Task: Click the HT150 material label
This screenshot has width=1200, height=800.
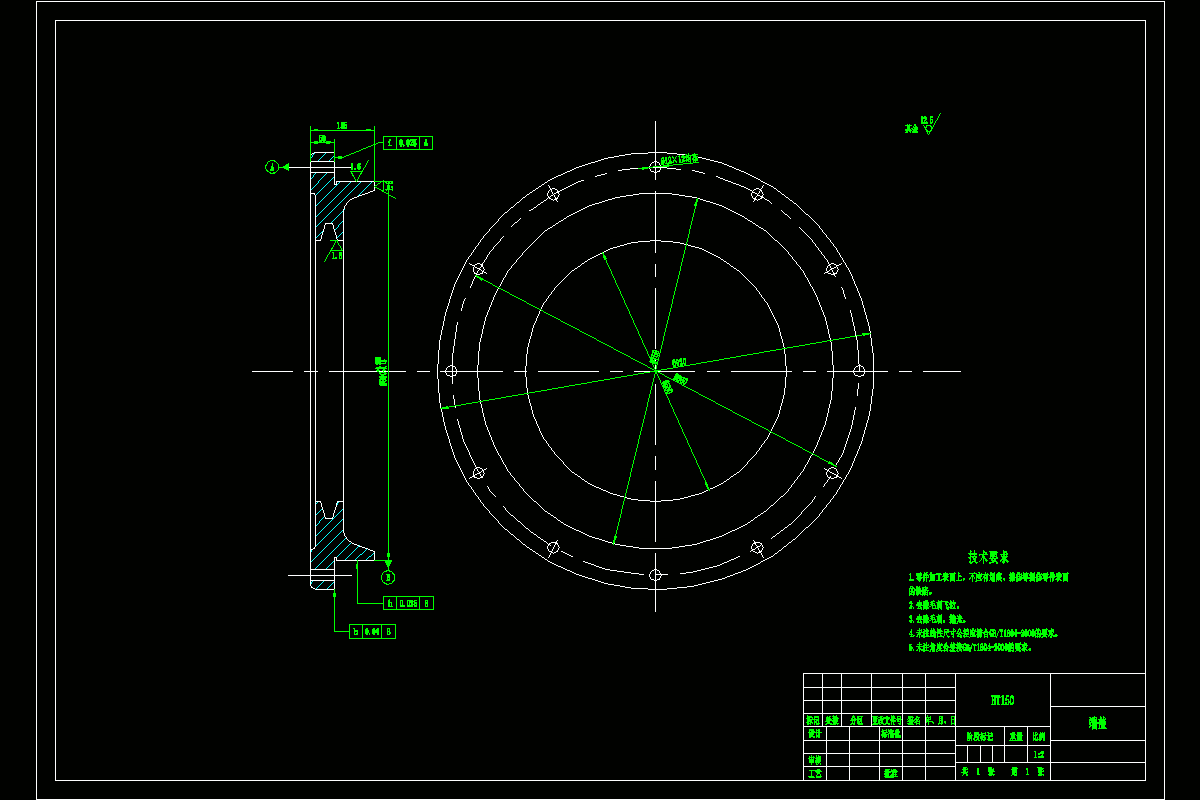Action: coord(1002,701)
